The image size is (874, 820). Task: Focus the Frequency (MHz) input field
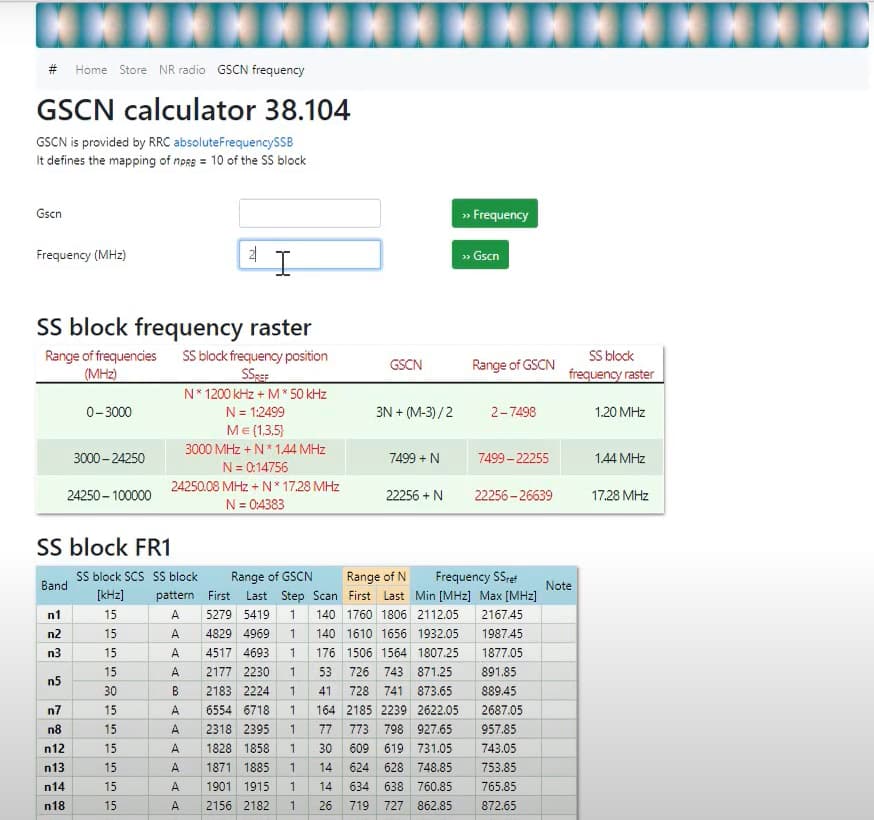pyautogui.click(x=310, y=255)
